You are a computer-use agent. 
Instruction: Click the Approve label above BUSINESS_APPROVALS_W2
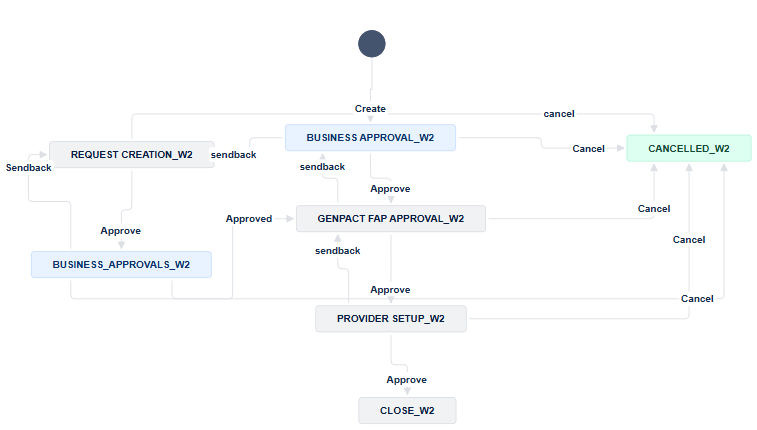pos(121,231)
